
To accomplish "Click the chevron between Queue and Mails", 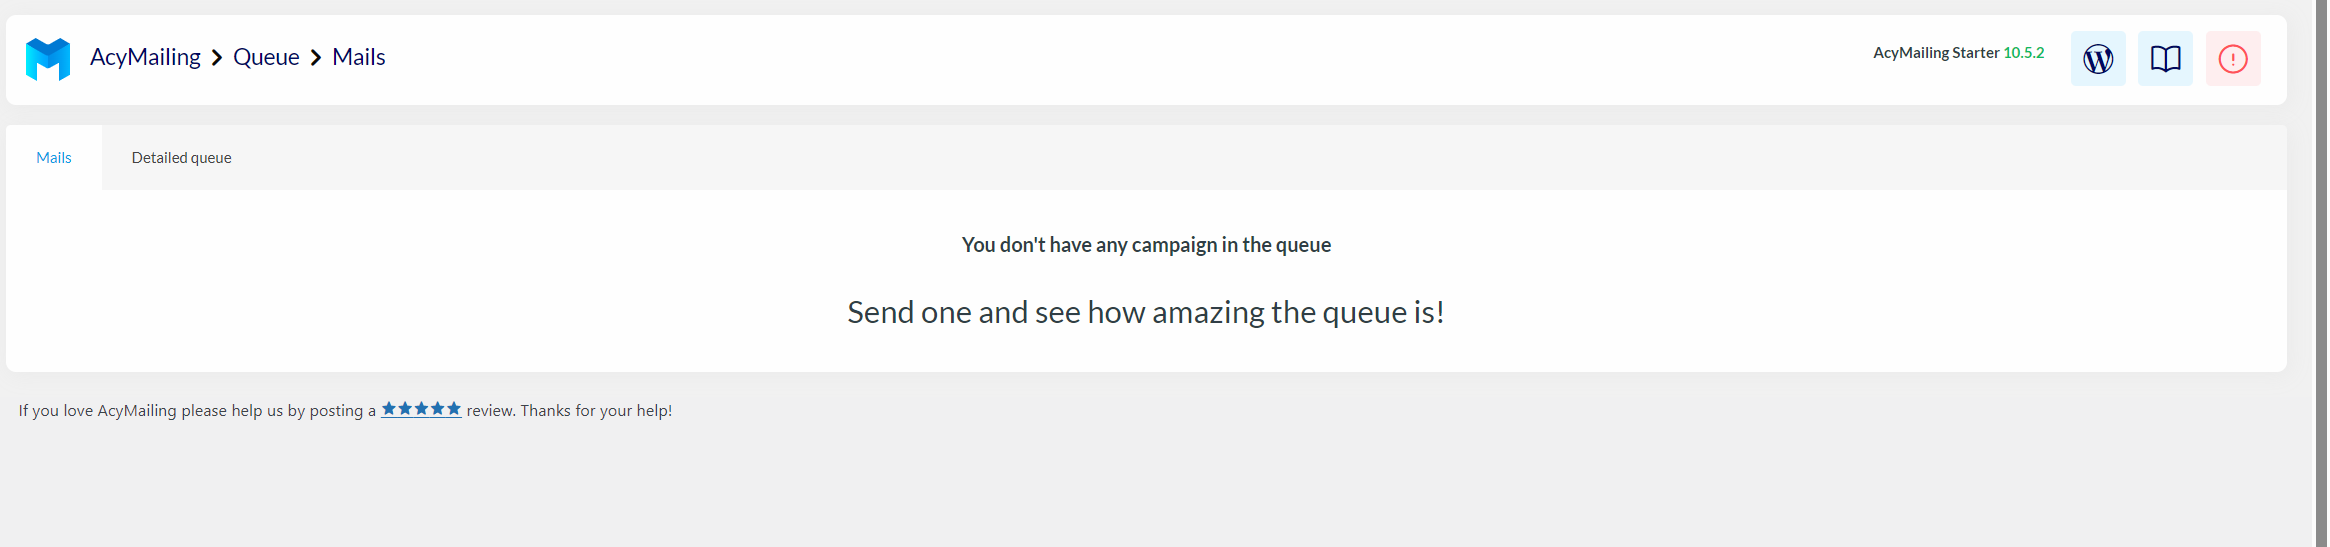I will (x=316, y=58).
